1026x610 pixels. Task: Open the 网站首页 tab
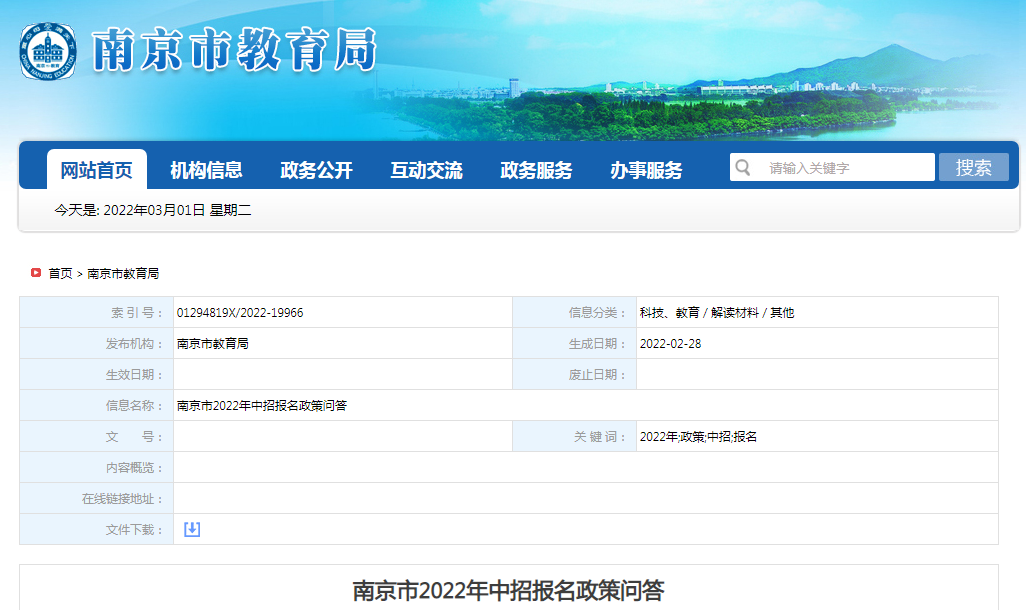pos(96,170)
